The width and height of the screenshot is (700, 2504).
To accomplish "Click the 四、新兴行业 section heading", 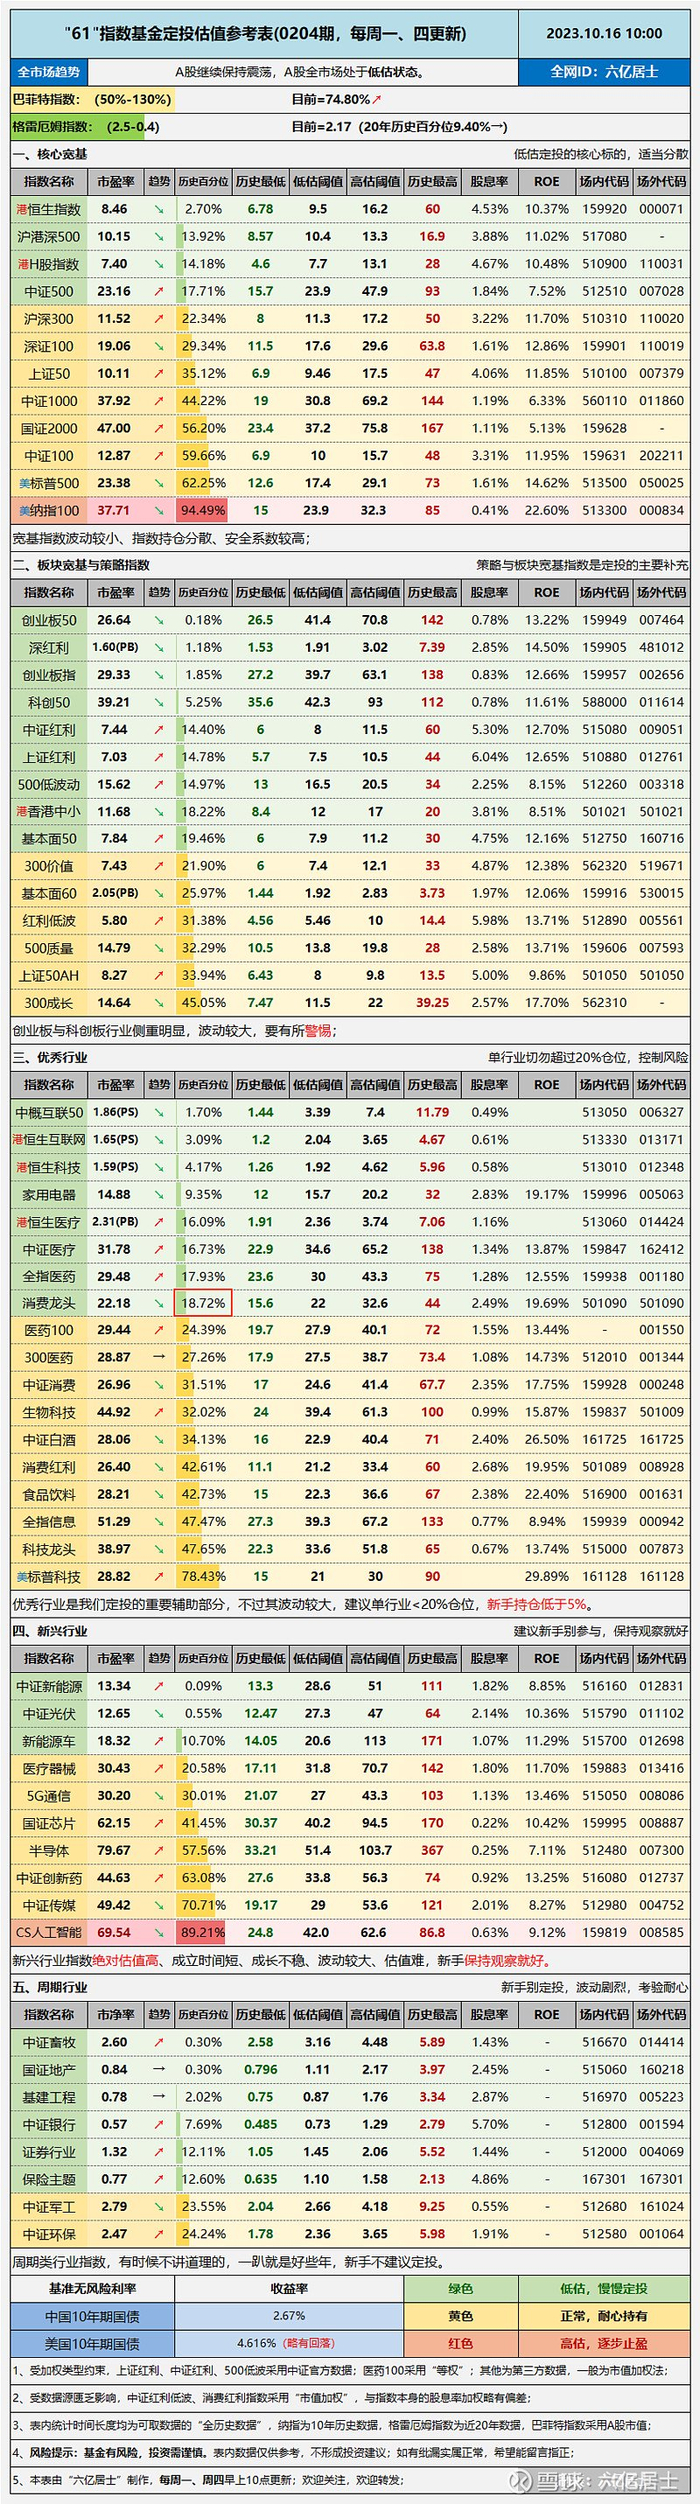I will click(50, 1631).
